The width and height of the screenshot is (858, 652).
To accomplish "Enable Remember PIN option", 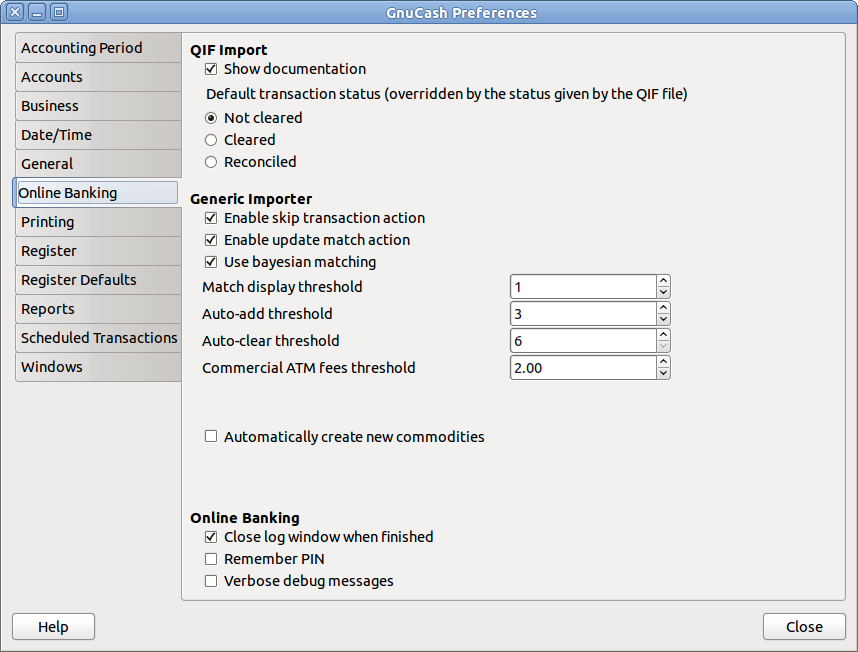I will tap(211, 559).
